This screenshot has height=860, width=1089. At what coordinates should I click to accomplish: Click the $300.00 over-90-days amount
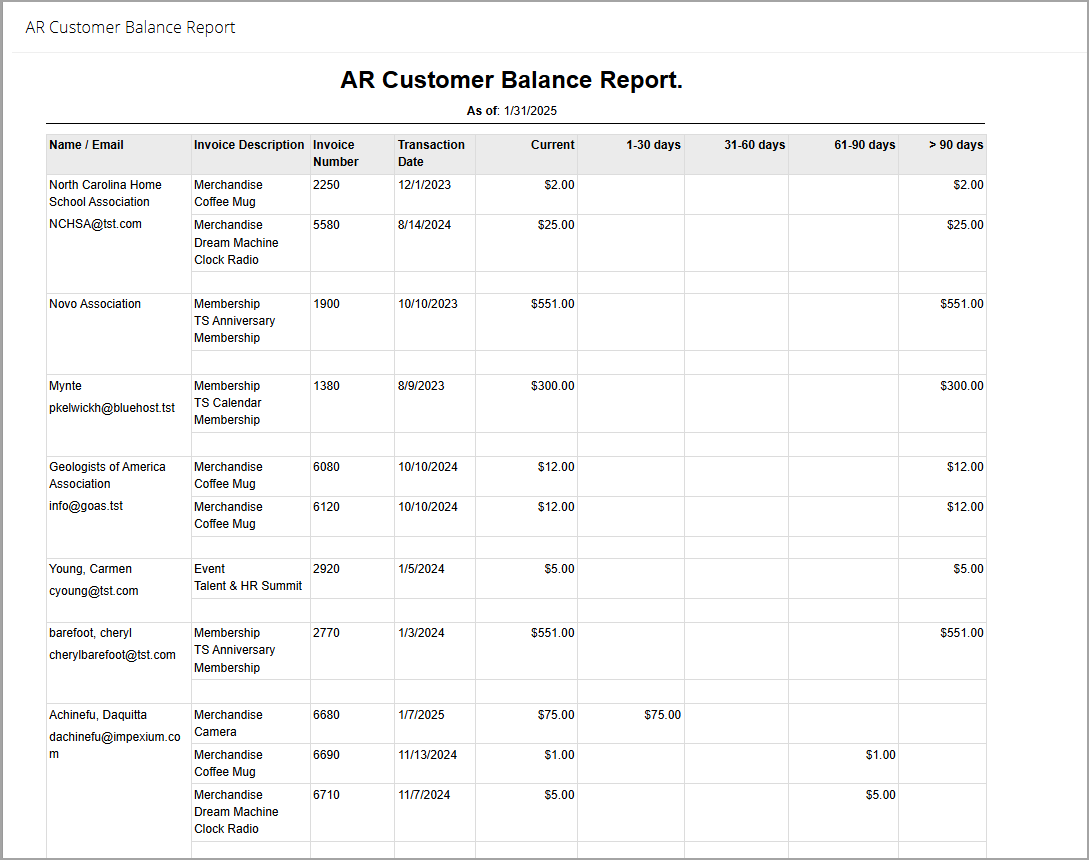click(x=961, y=386)
